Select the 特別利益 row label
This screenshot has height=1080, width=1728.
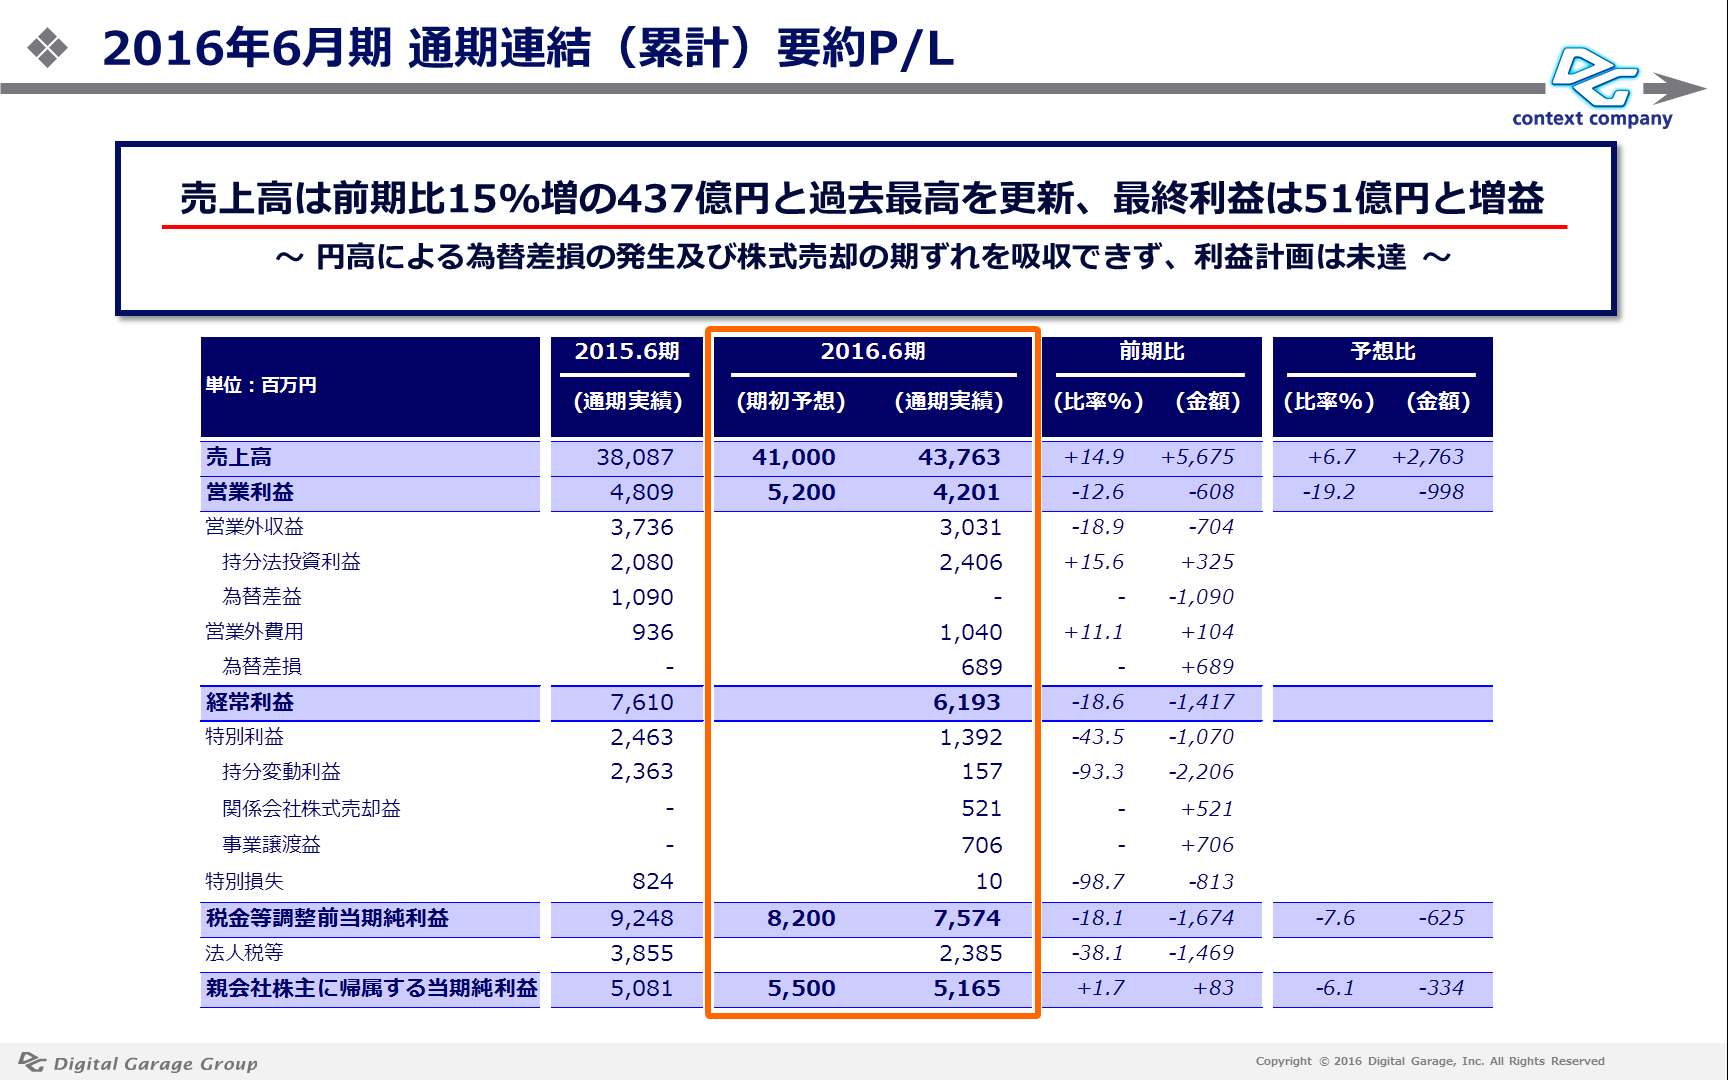point(244,737)
